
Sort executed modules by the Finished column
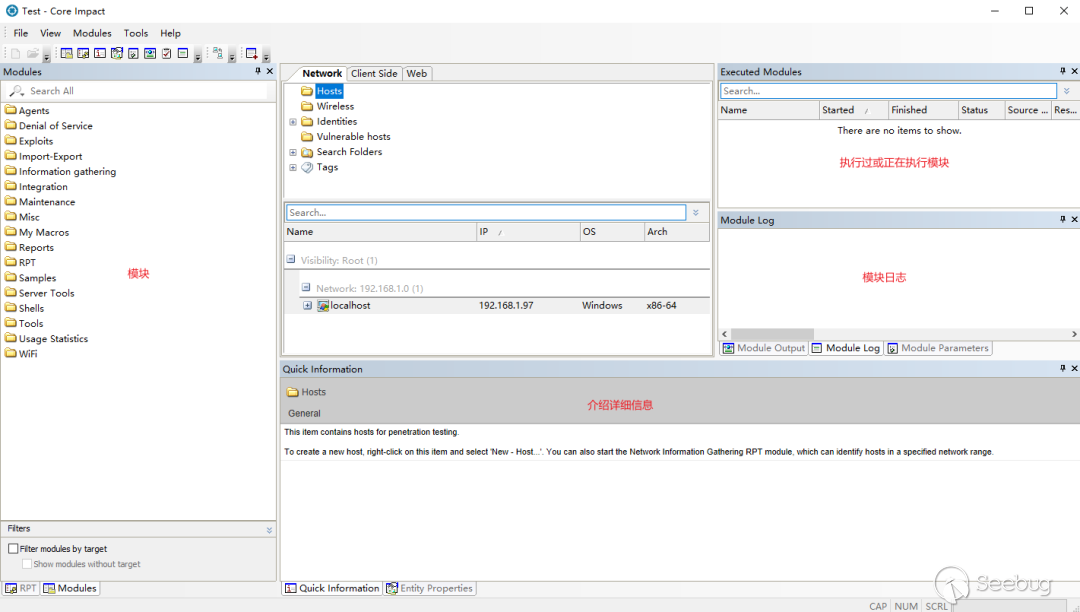(923, 110)
